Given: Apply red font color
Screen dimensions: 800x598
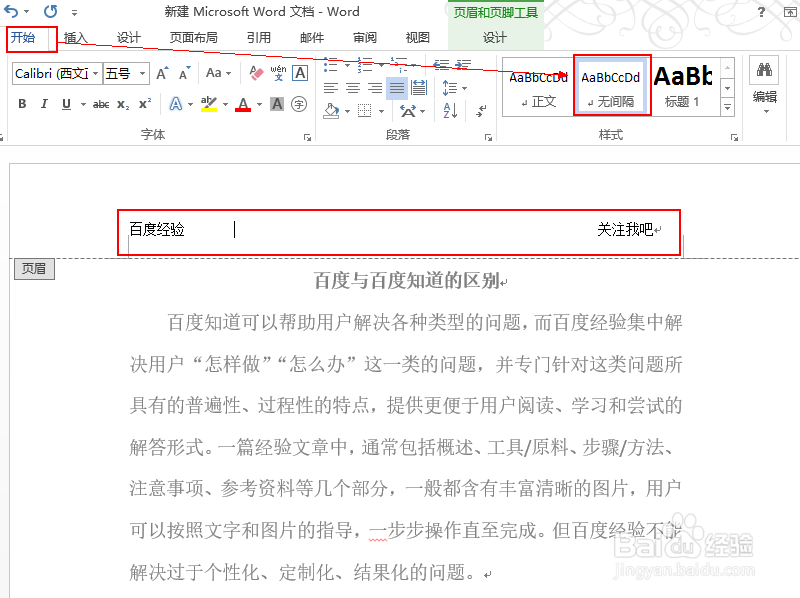Looking at the screenshot, I should tap(243, 104).
